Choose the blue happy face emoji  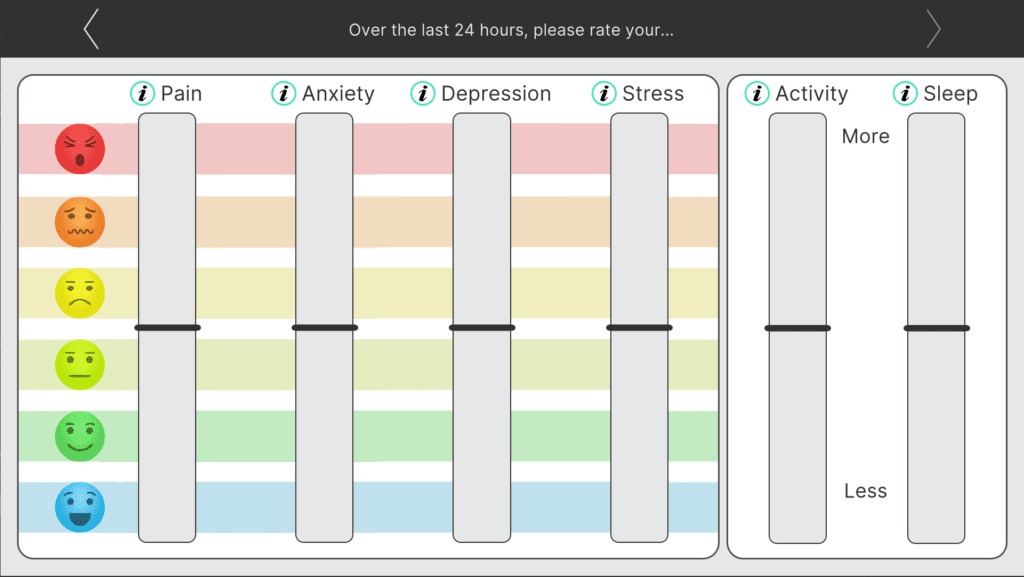click(80, 507)
